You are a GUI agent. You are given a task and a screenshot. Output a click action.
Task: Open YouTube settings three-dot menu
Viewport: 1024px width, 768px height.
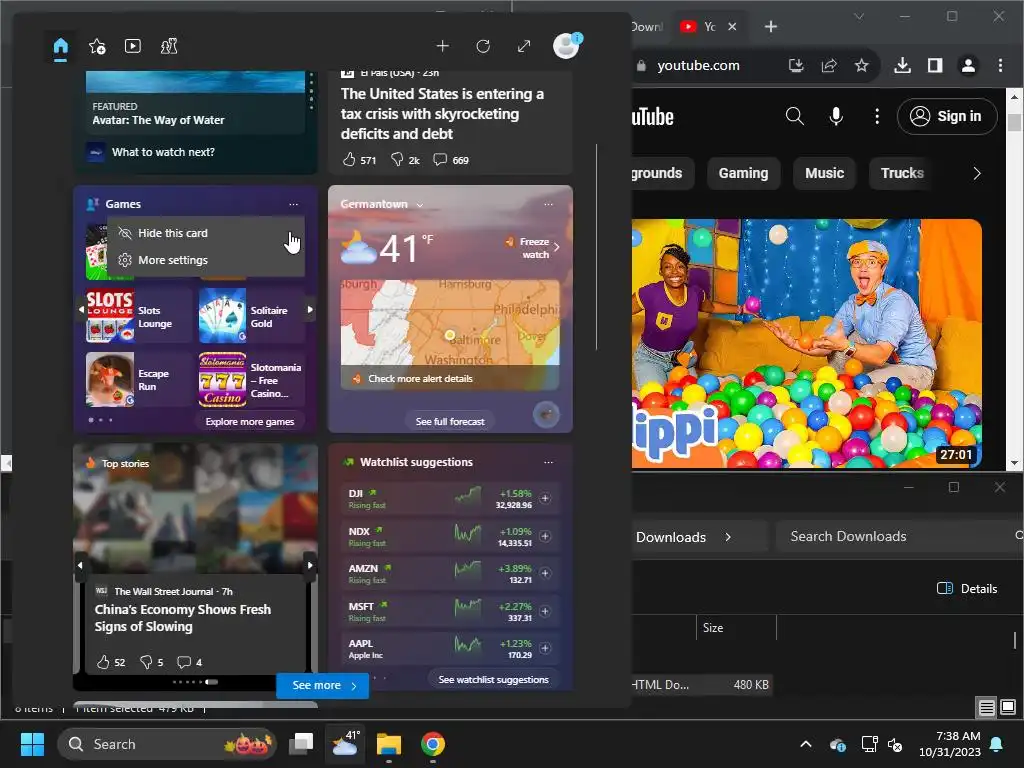(x=877, y=116)
